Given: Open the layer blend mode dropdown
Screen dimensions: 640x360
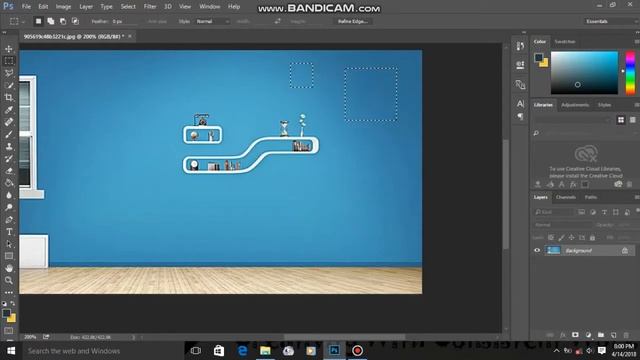Looking at the screenshot, I should pyautogui.click(x=562, y=225).
